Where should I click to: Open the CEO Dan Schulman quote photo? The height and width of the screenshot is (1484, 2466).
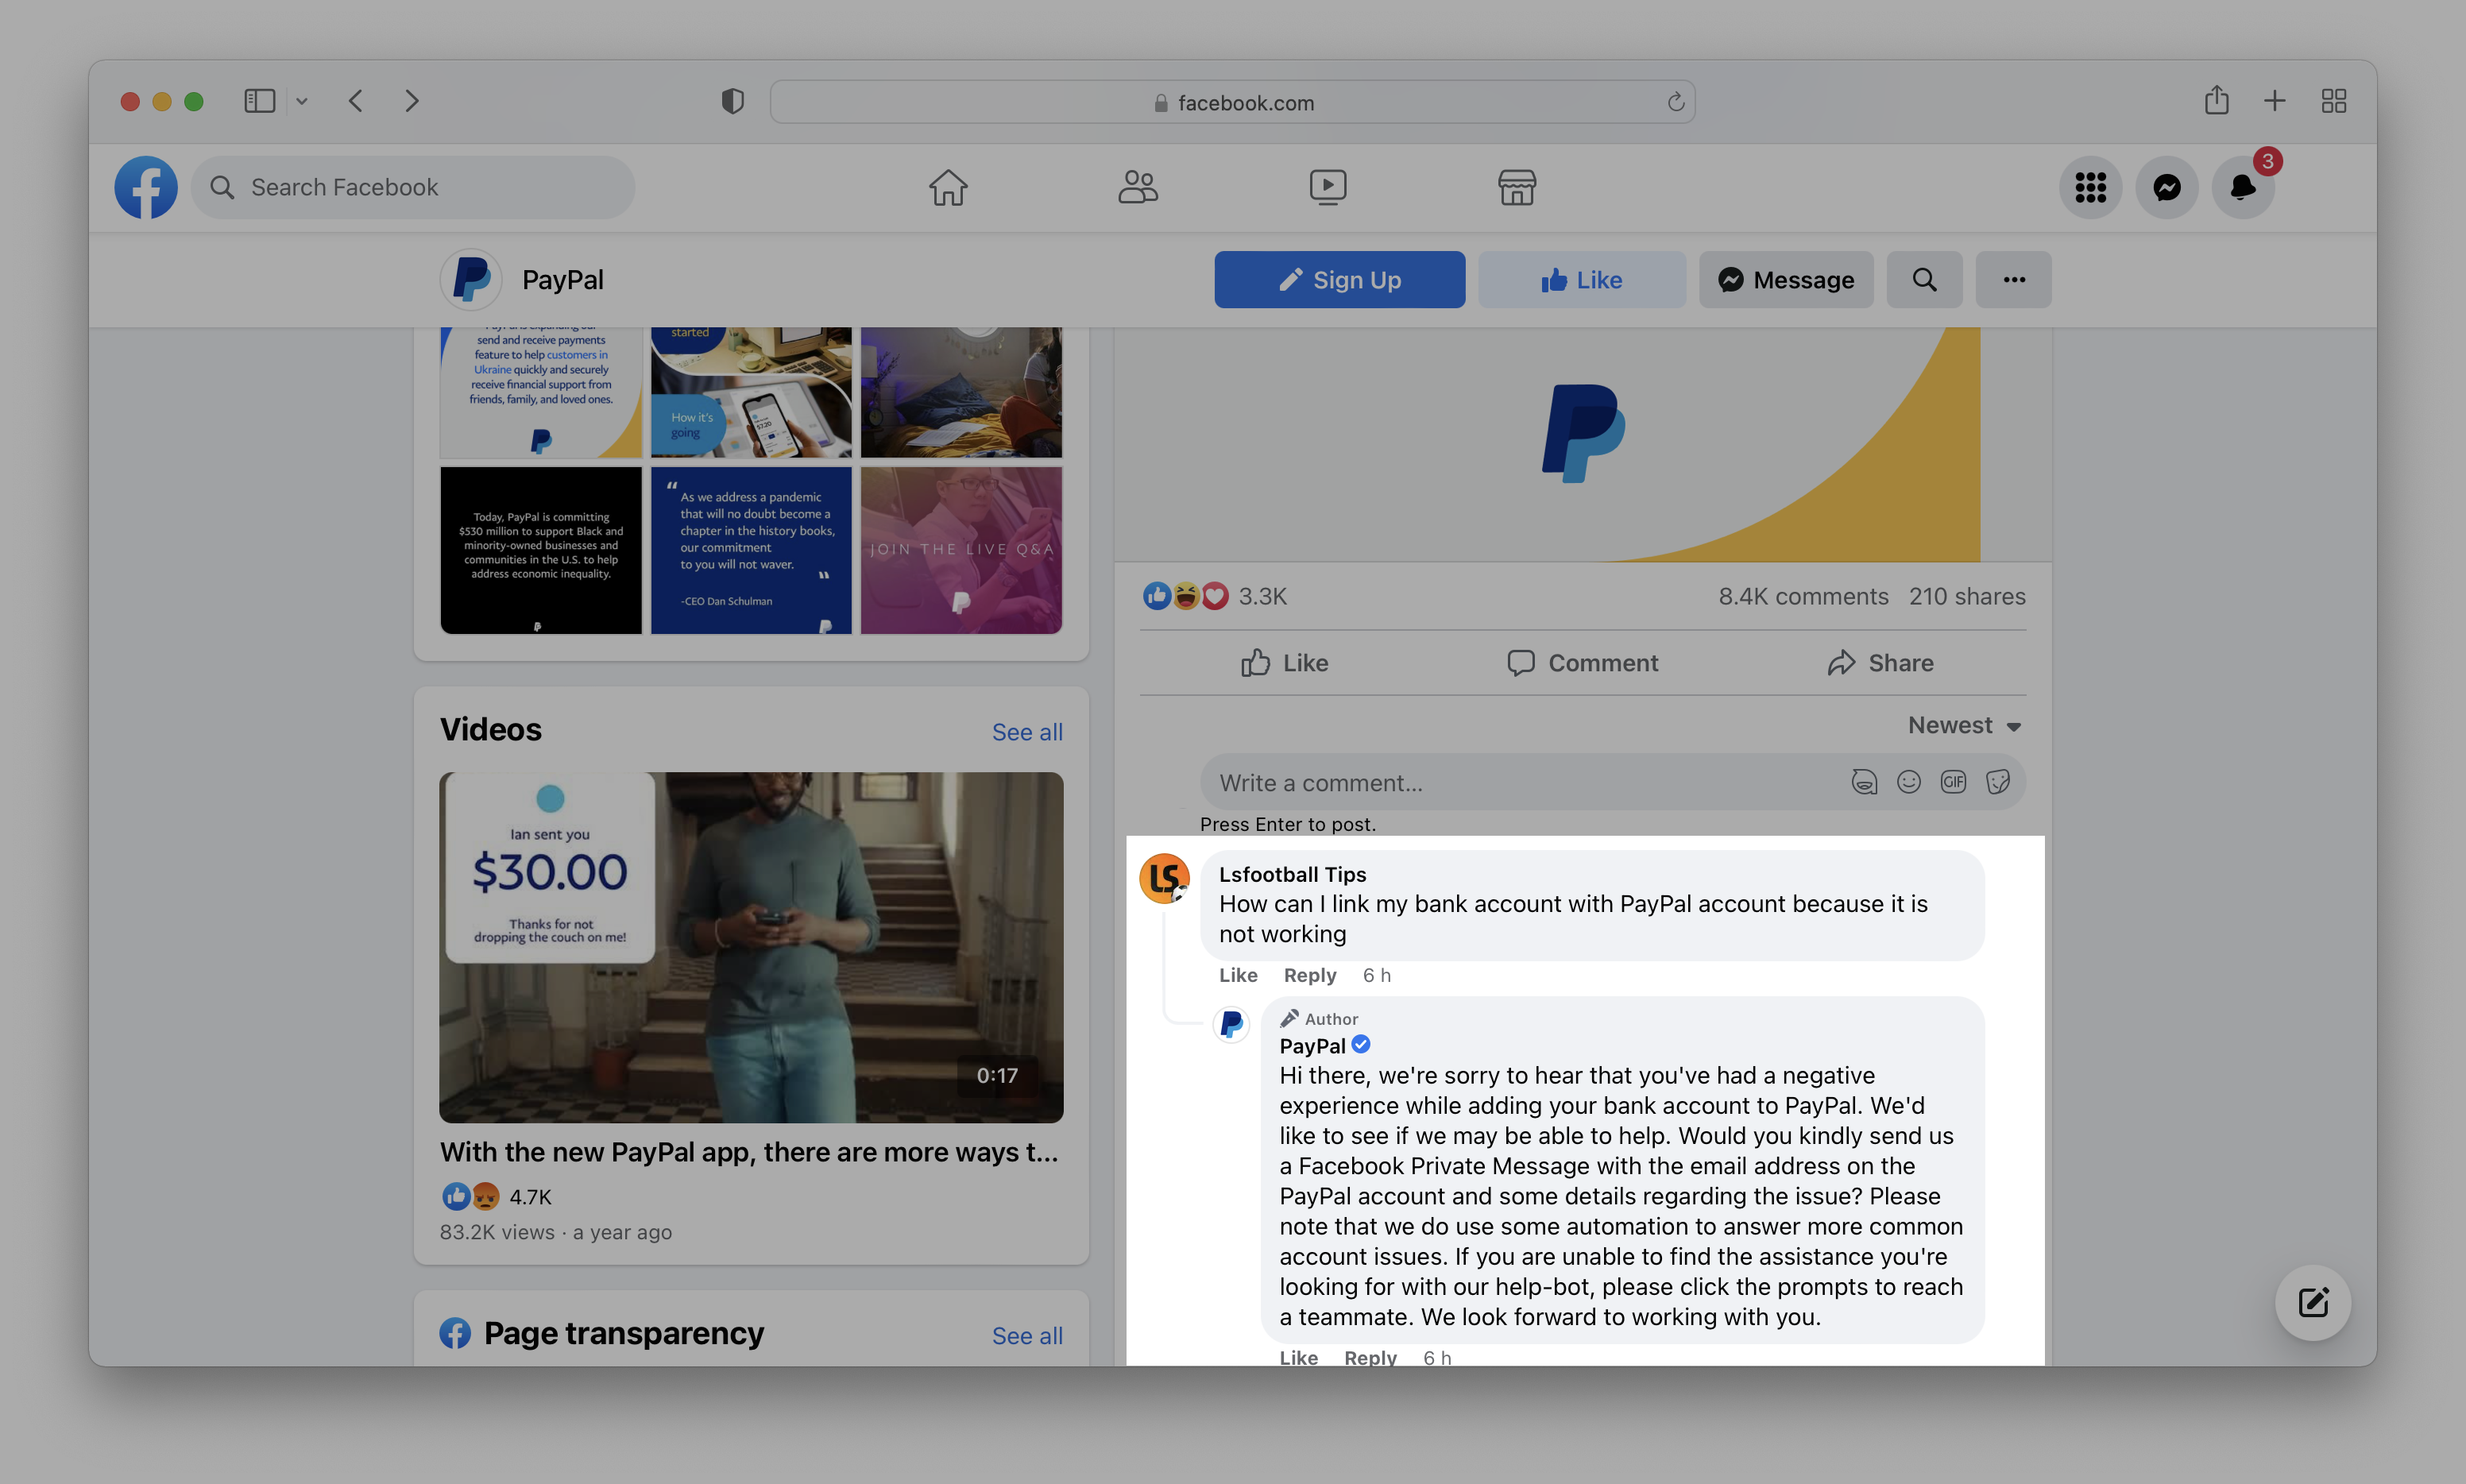tap(751, 550)
